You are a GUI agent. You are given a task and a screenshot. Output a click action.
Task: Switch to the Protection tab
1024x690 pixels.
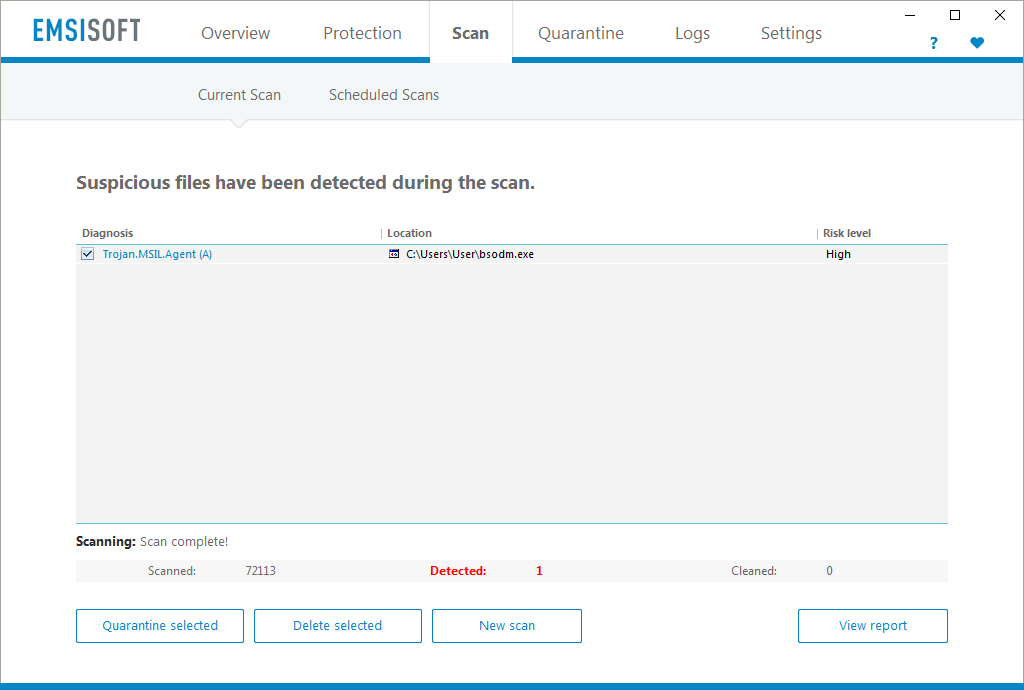coord(362,33)
